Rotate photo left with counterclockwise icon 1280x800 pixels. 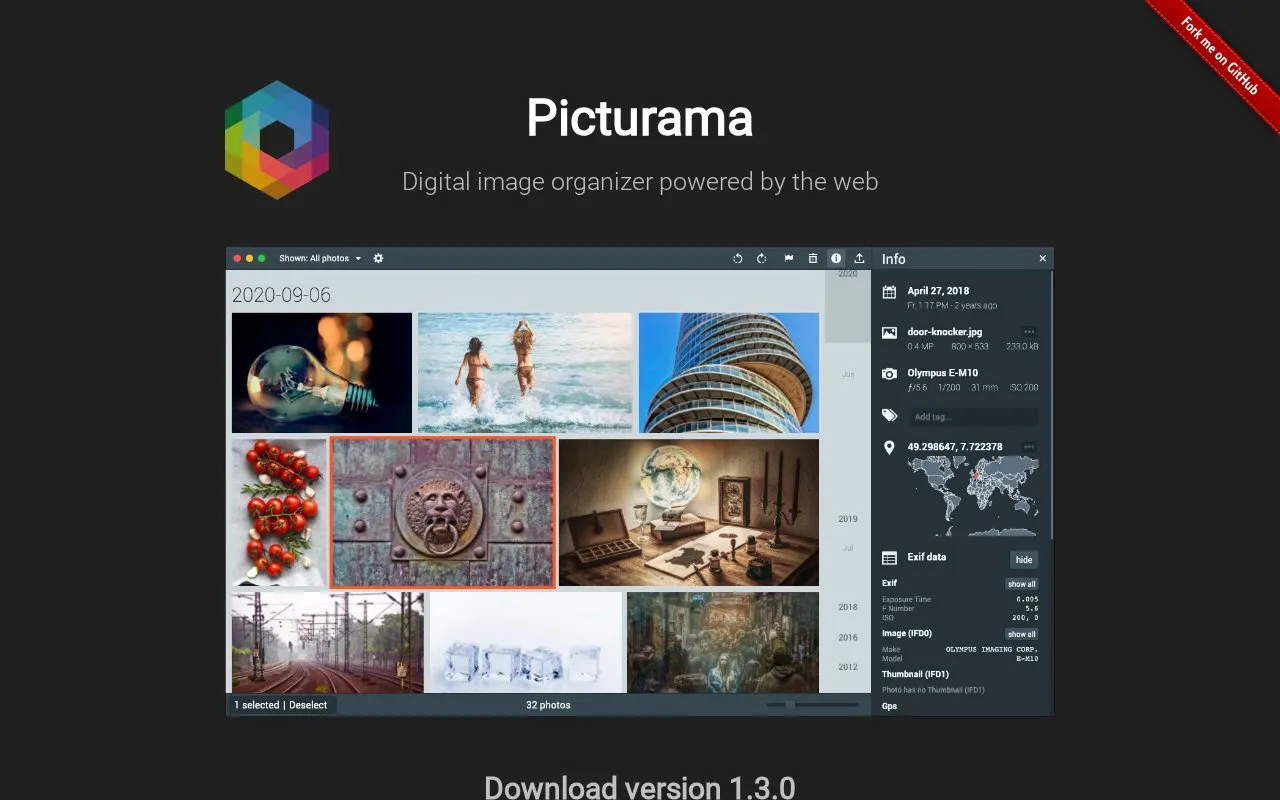pos(738,258)
